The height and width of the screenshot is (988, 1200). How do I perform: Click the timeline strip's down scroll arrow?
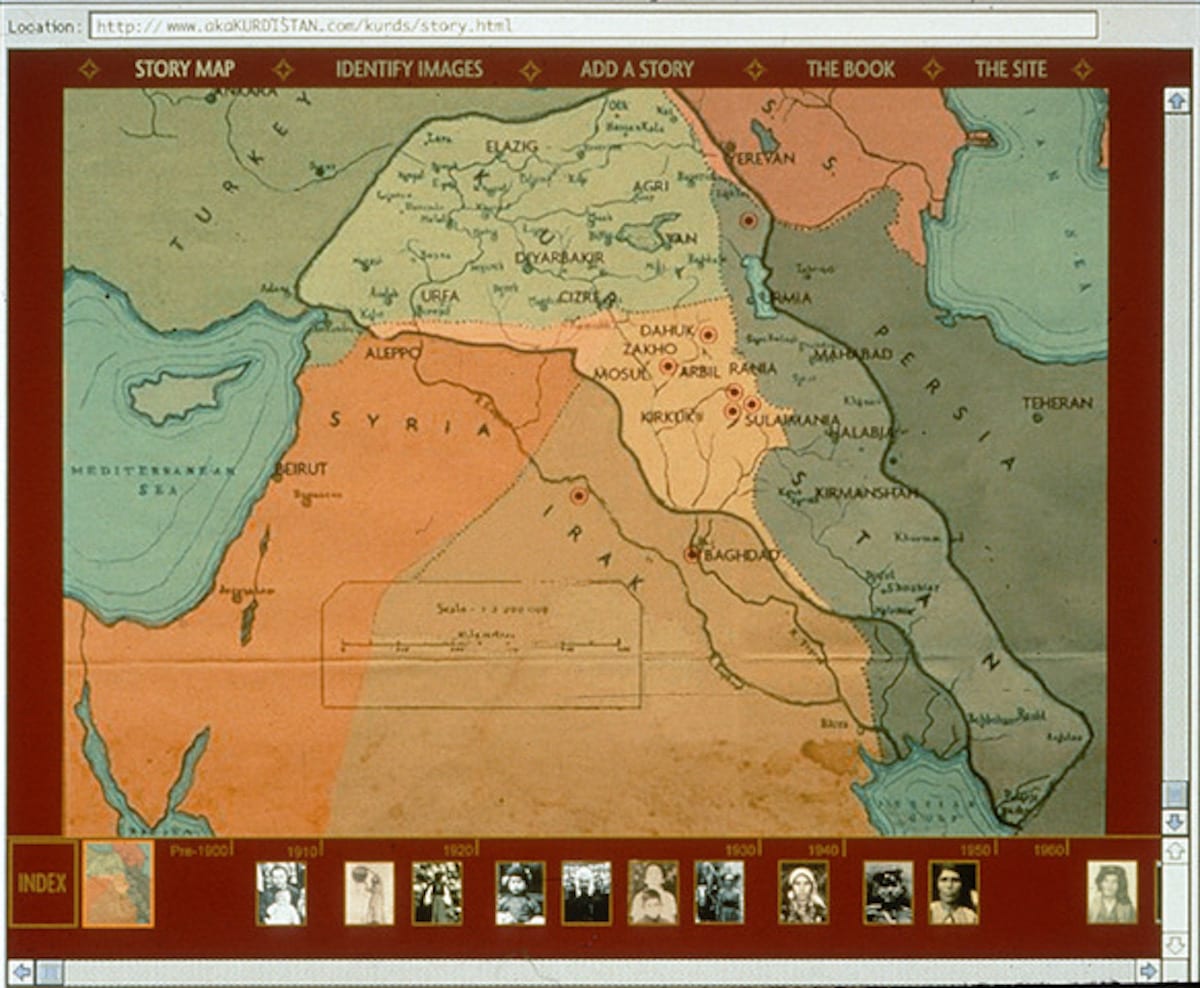click(1176, 943)
